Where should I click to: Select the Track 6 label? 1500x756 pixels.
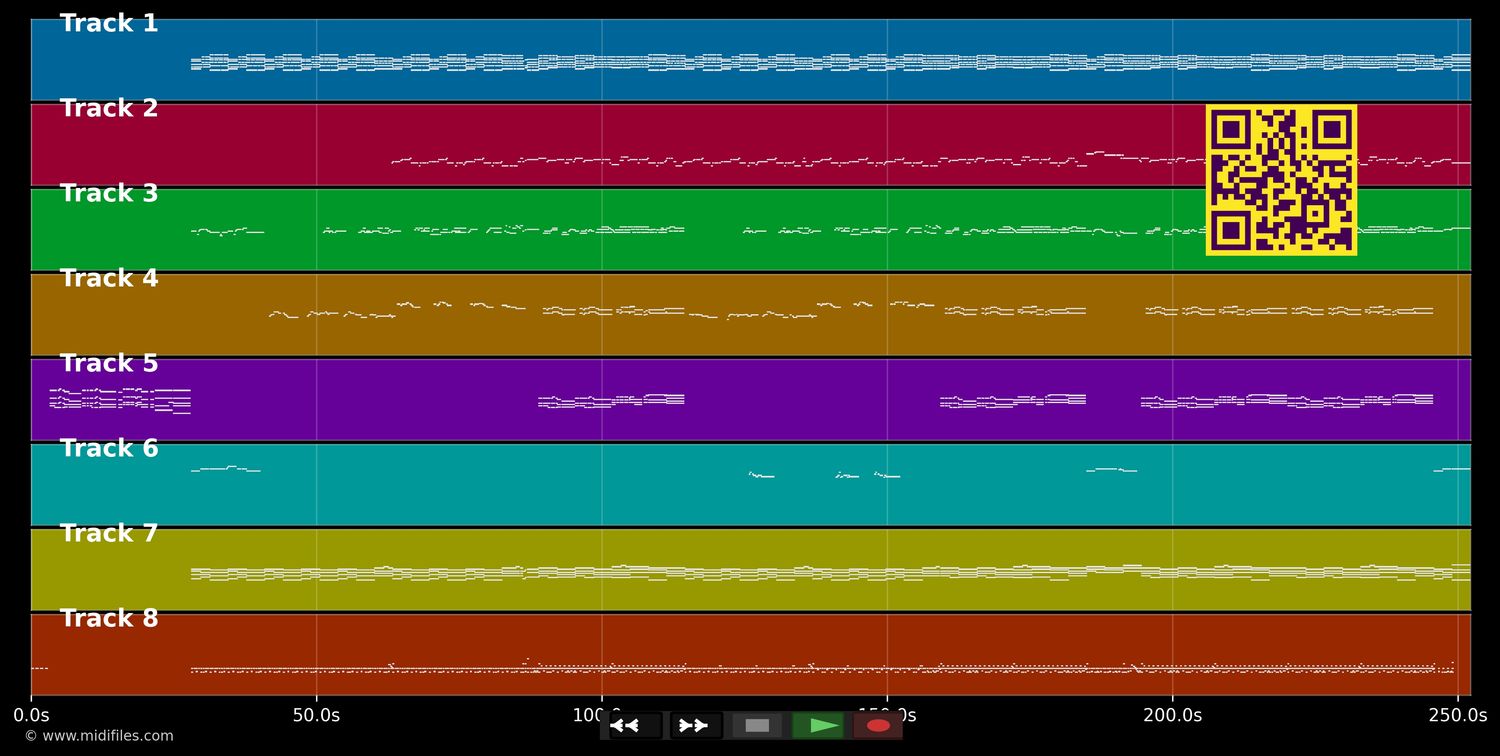(x=108, y=448)
